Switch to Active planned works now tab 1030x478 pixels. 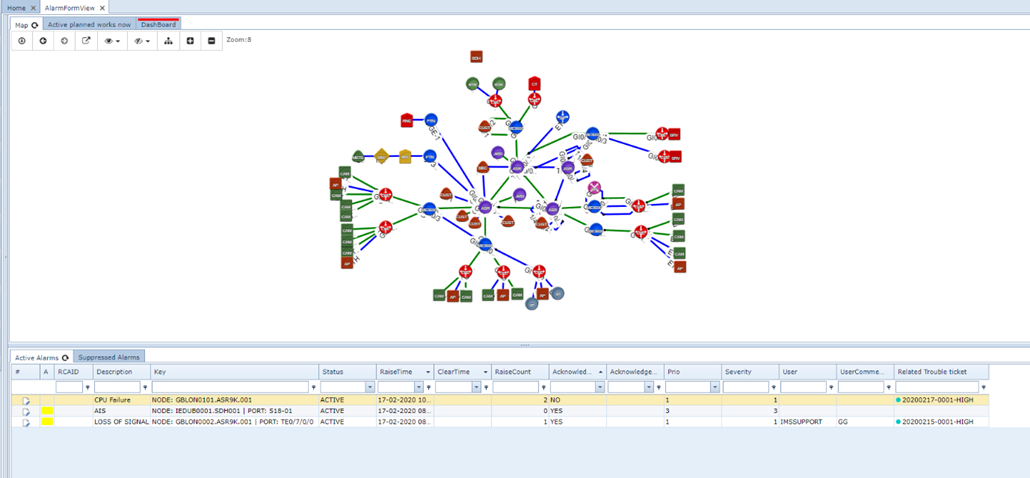[90, 24]
